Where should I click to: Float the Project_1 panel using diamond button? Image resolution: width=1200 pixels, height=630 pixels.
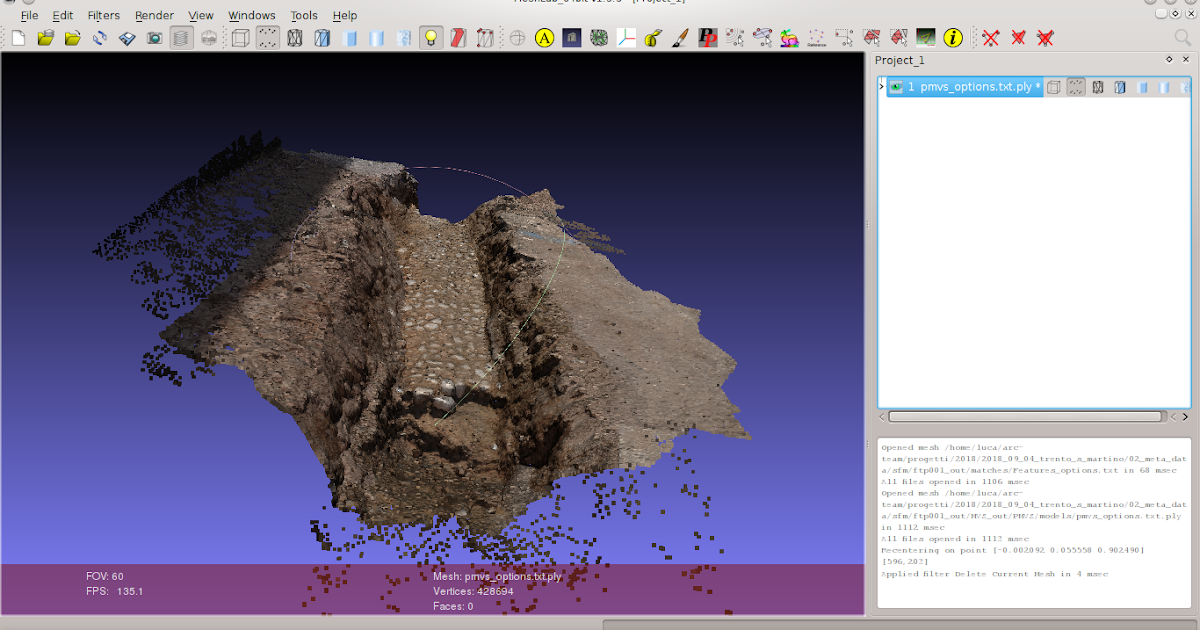[x=1169, y=60]
